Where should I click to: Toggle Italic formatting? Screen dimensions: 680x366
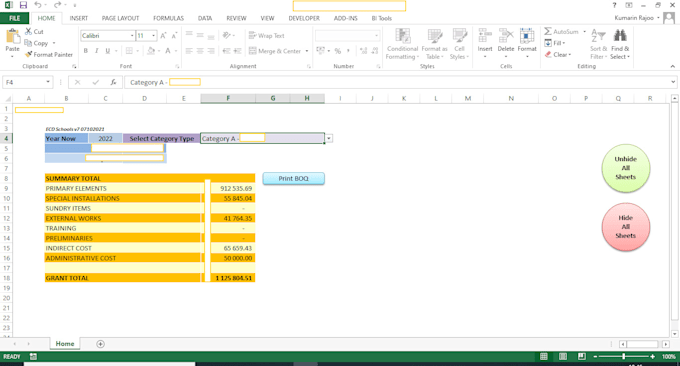(x=97, y=51)
